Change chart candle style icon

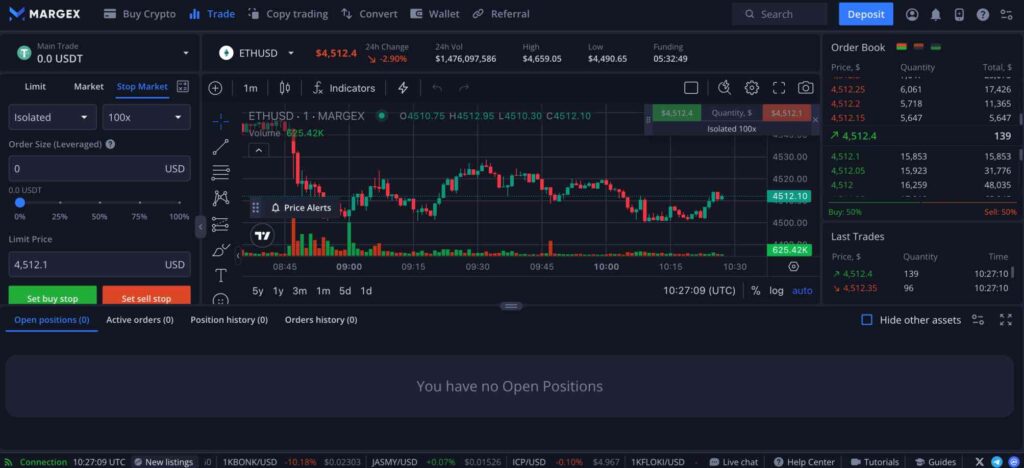tap(285, 88)
